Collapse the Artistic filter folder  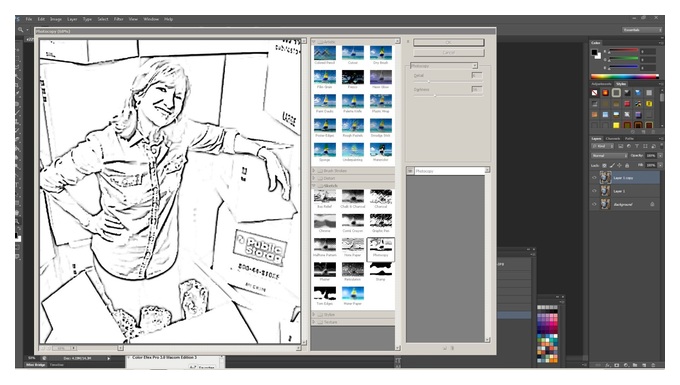314,42
